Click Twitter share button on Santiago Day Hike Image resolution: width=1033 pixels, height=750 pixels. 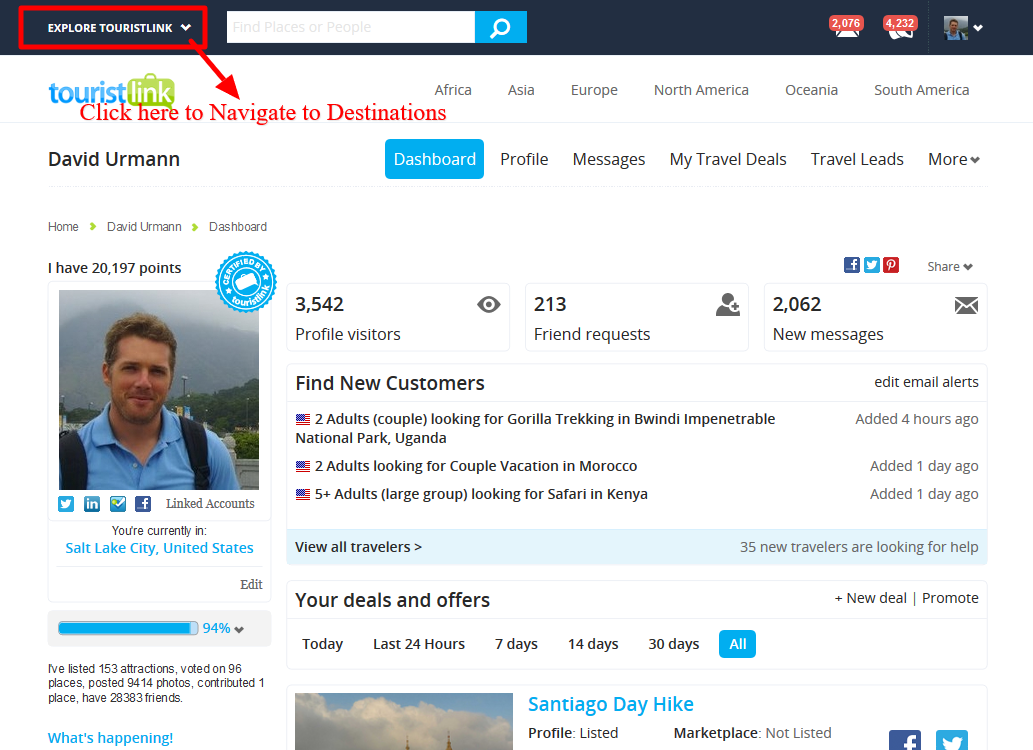tap(952, 740)
